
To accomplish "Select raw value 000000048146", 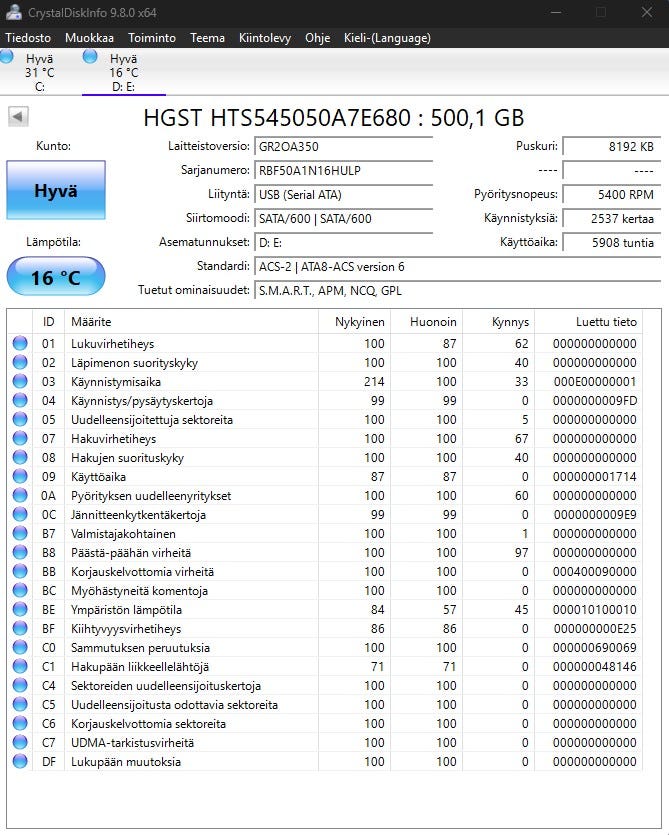I will pyautogui.click(x=594, y=667).
